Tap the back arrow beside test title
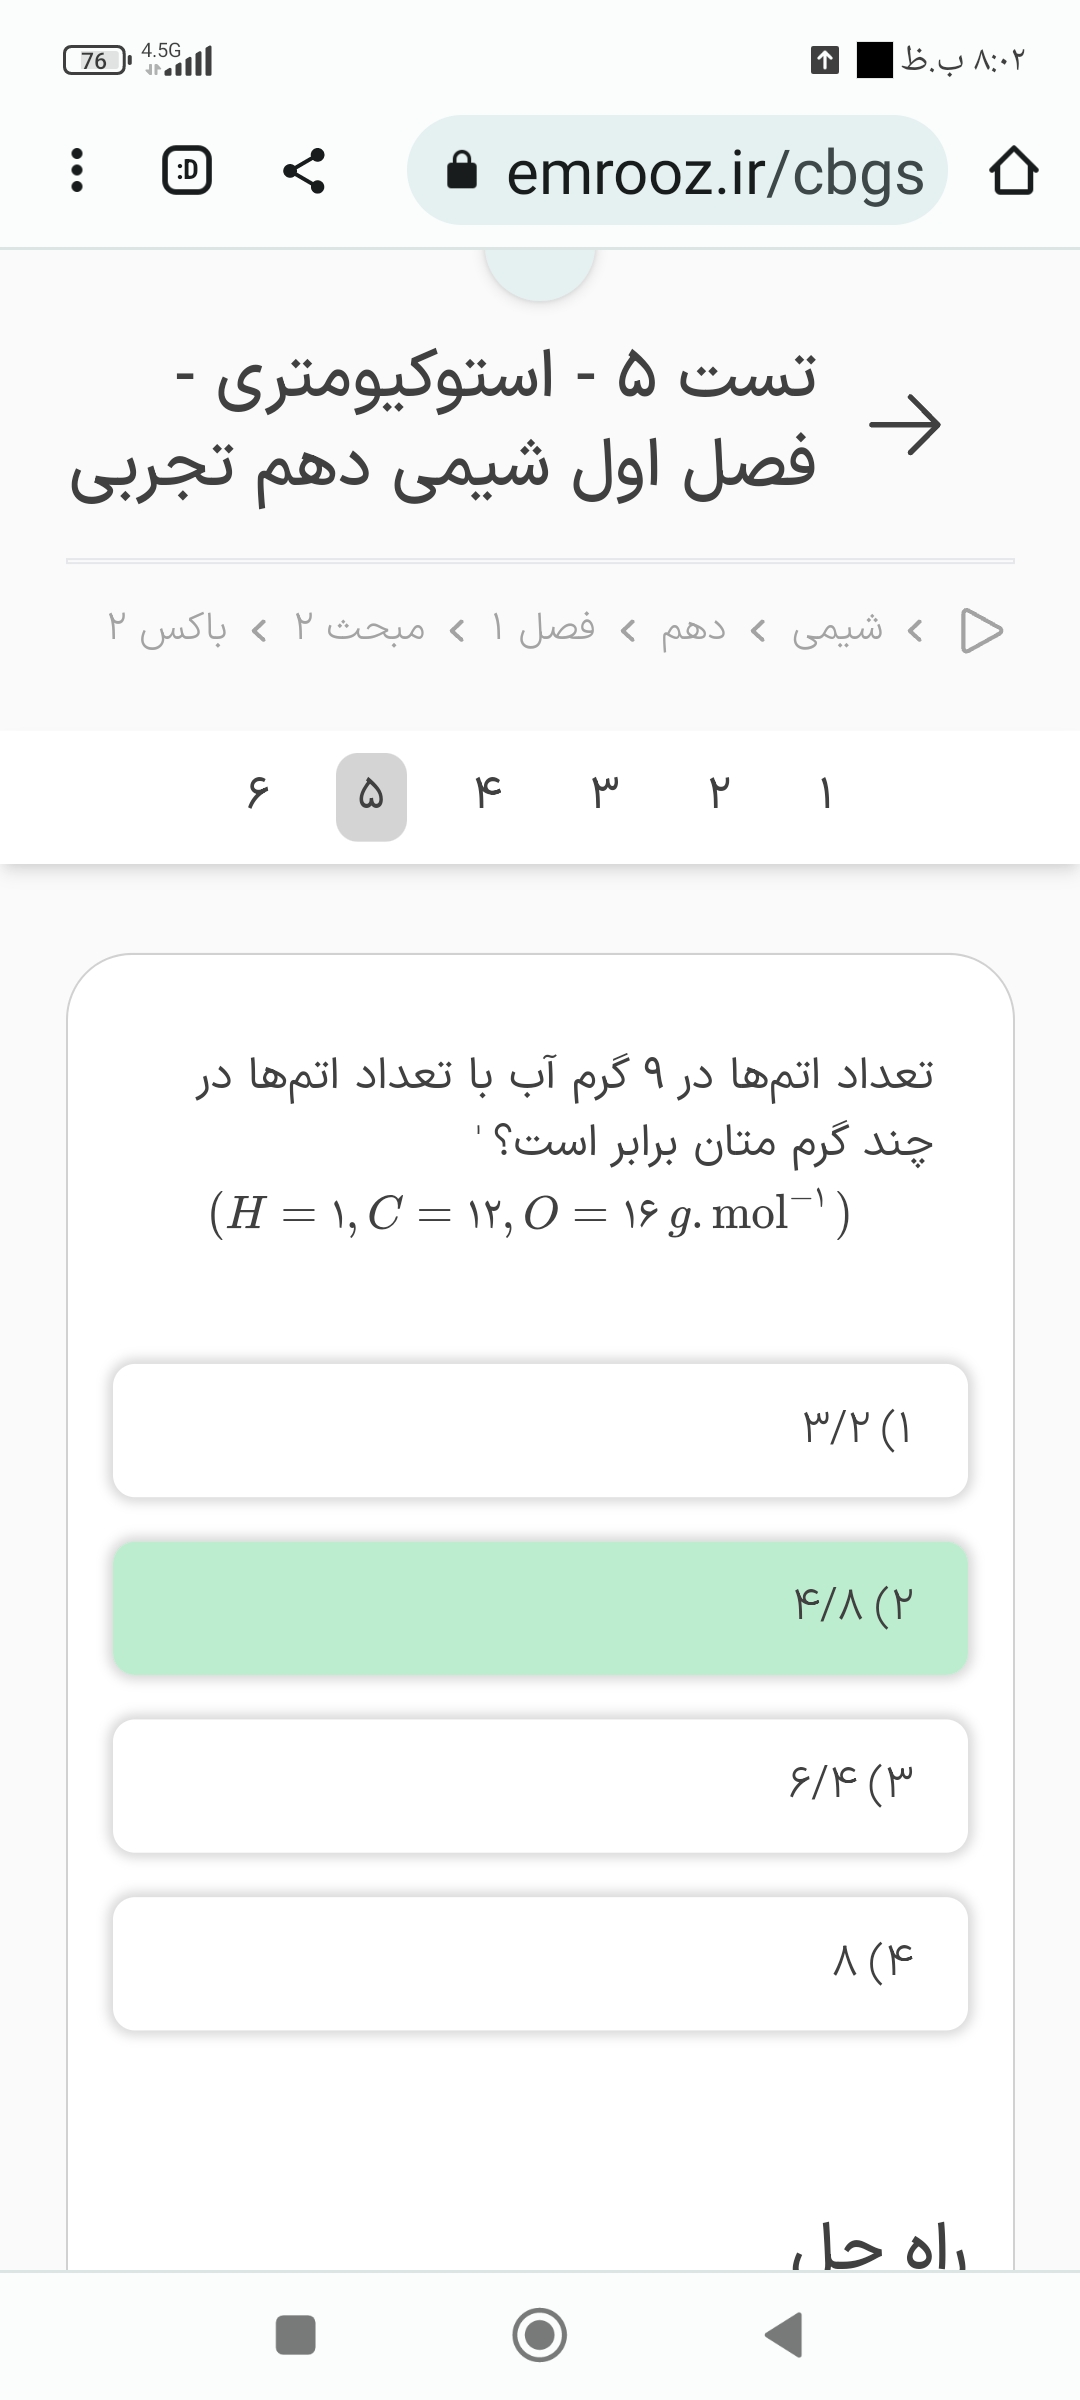The width and height of the screenshot is (1080, 2400). tap(905, 424)
